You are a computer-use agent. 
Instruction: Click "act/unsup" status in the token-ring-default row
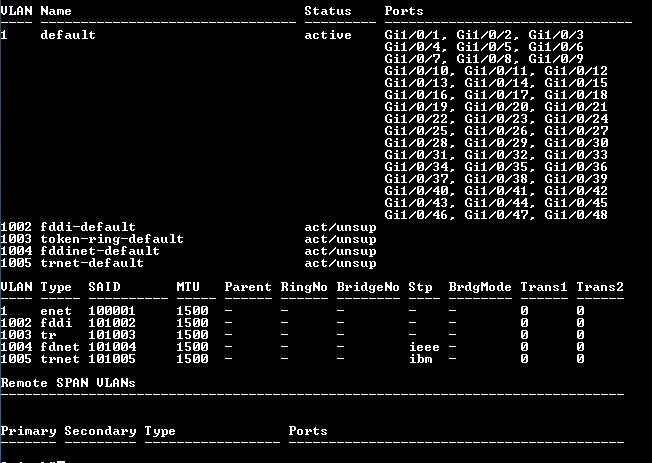(x=340, y=240)
